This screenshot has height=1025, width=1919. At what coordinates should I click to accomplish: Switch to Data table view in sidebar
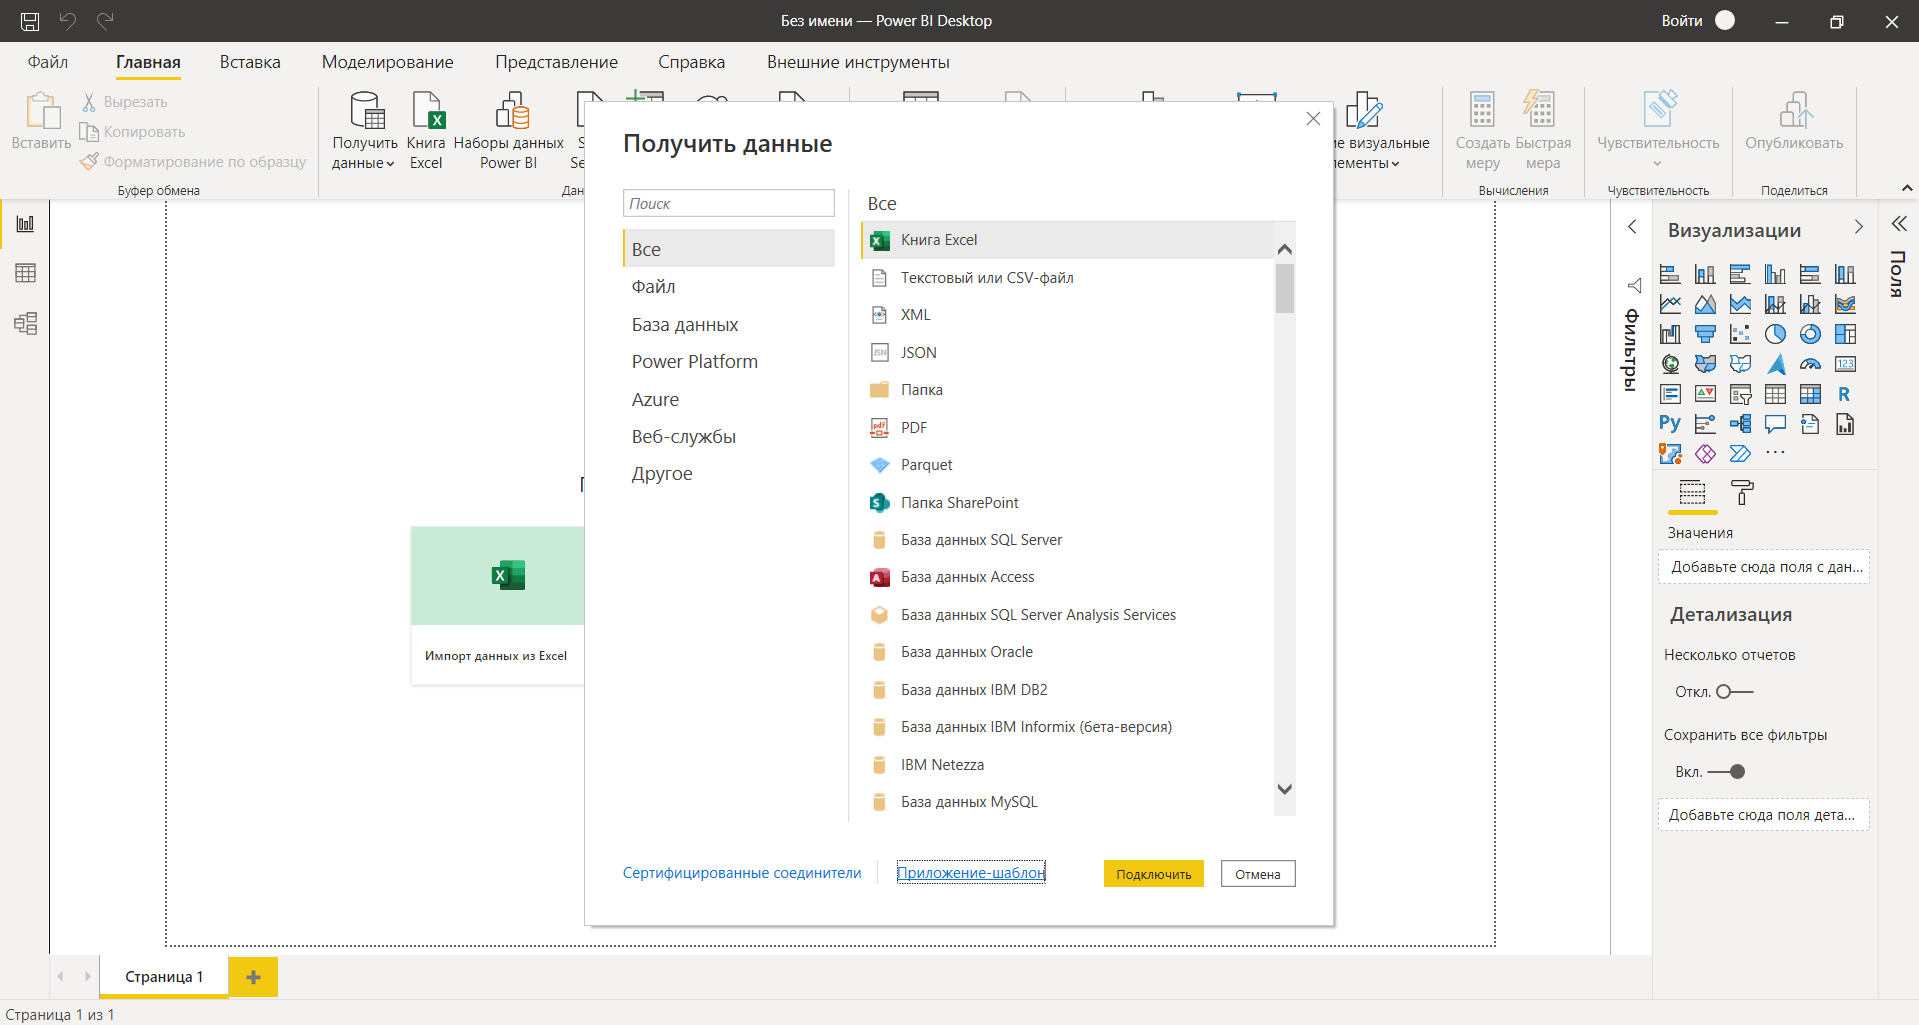click(x=25, y=273)
